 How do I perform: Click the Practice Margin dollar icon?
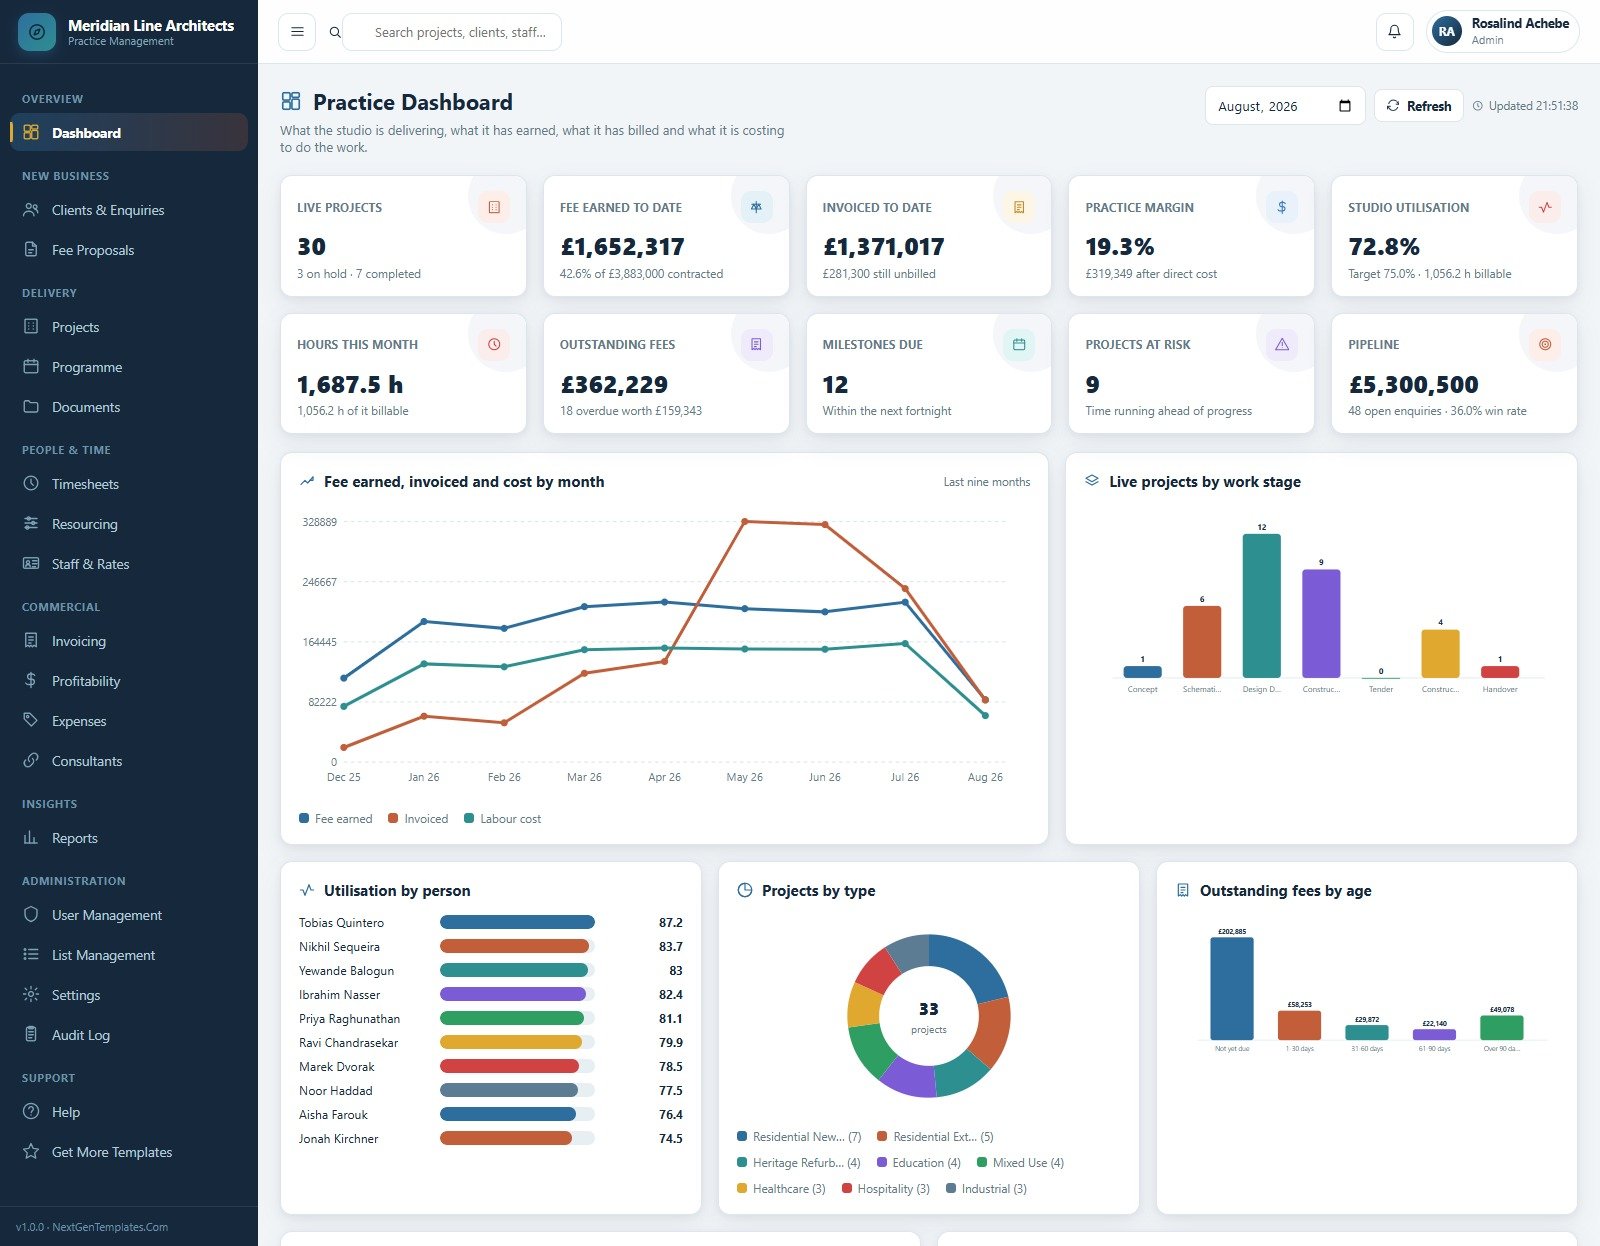(1282, 207)
